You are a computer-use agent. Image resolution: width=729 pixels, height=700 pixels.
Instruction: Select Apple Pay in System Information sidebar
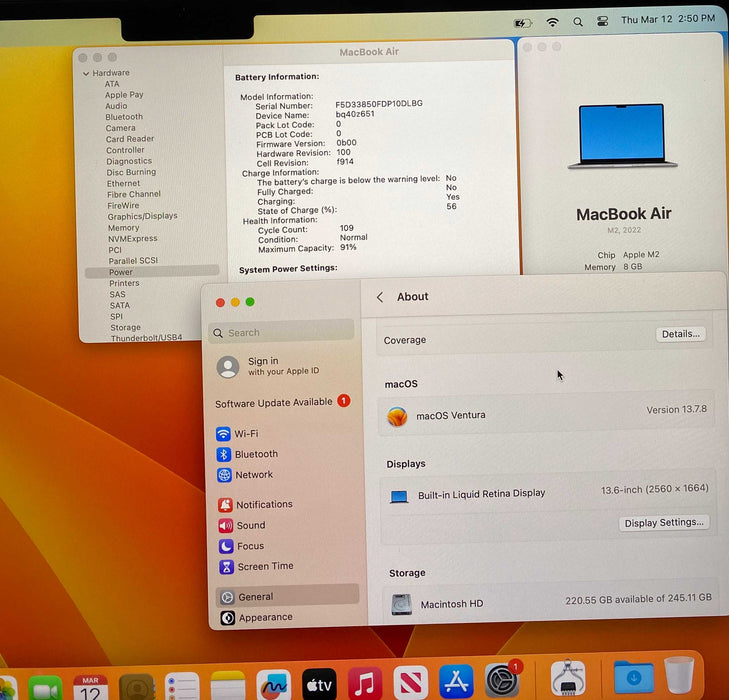point(124,95)
